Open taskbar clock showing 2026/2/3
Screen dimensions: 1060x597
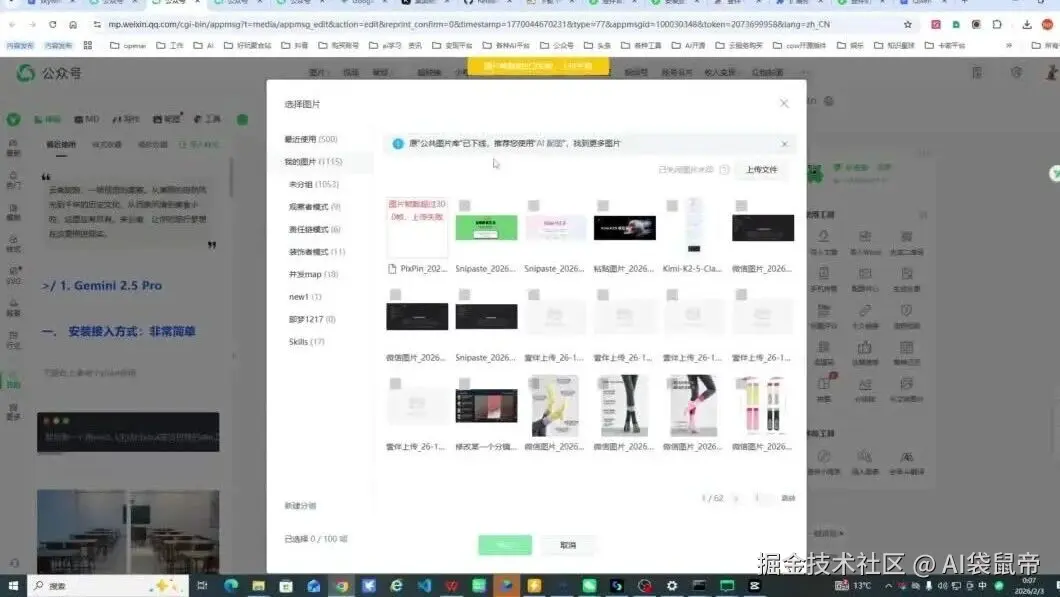coord(1029,586)
